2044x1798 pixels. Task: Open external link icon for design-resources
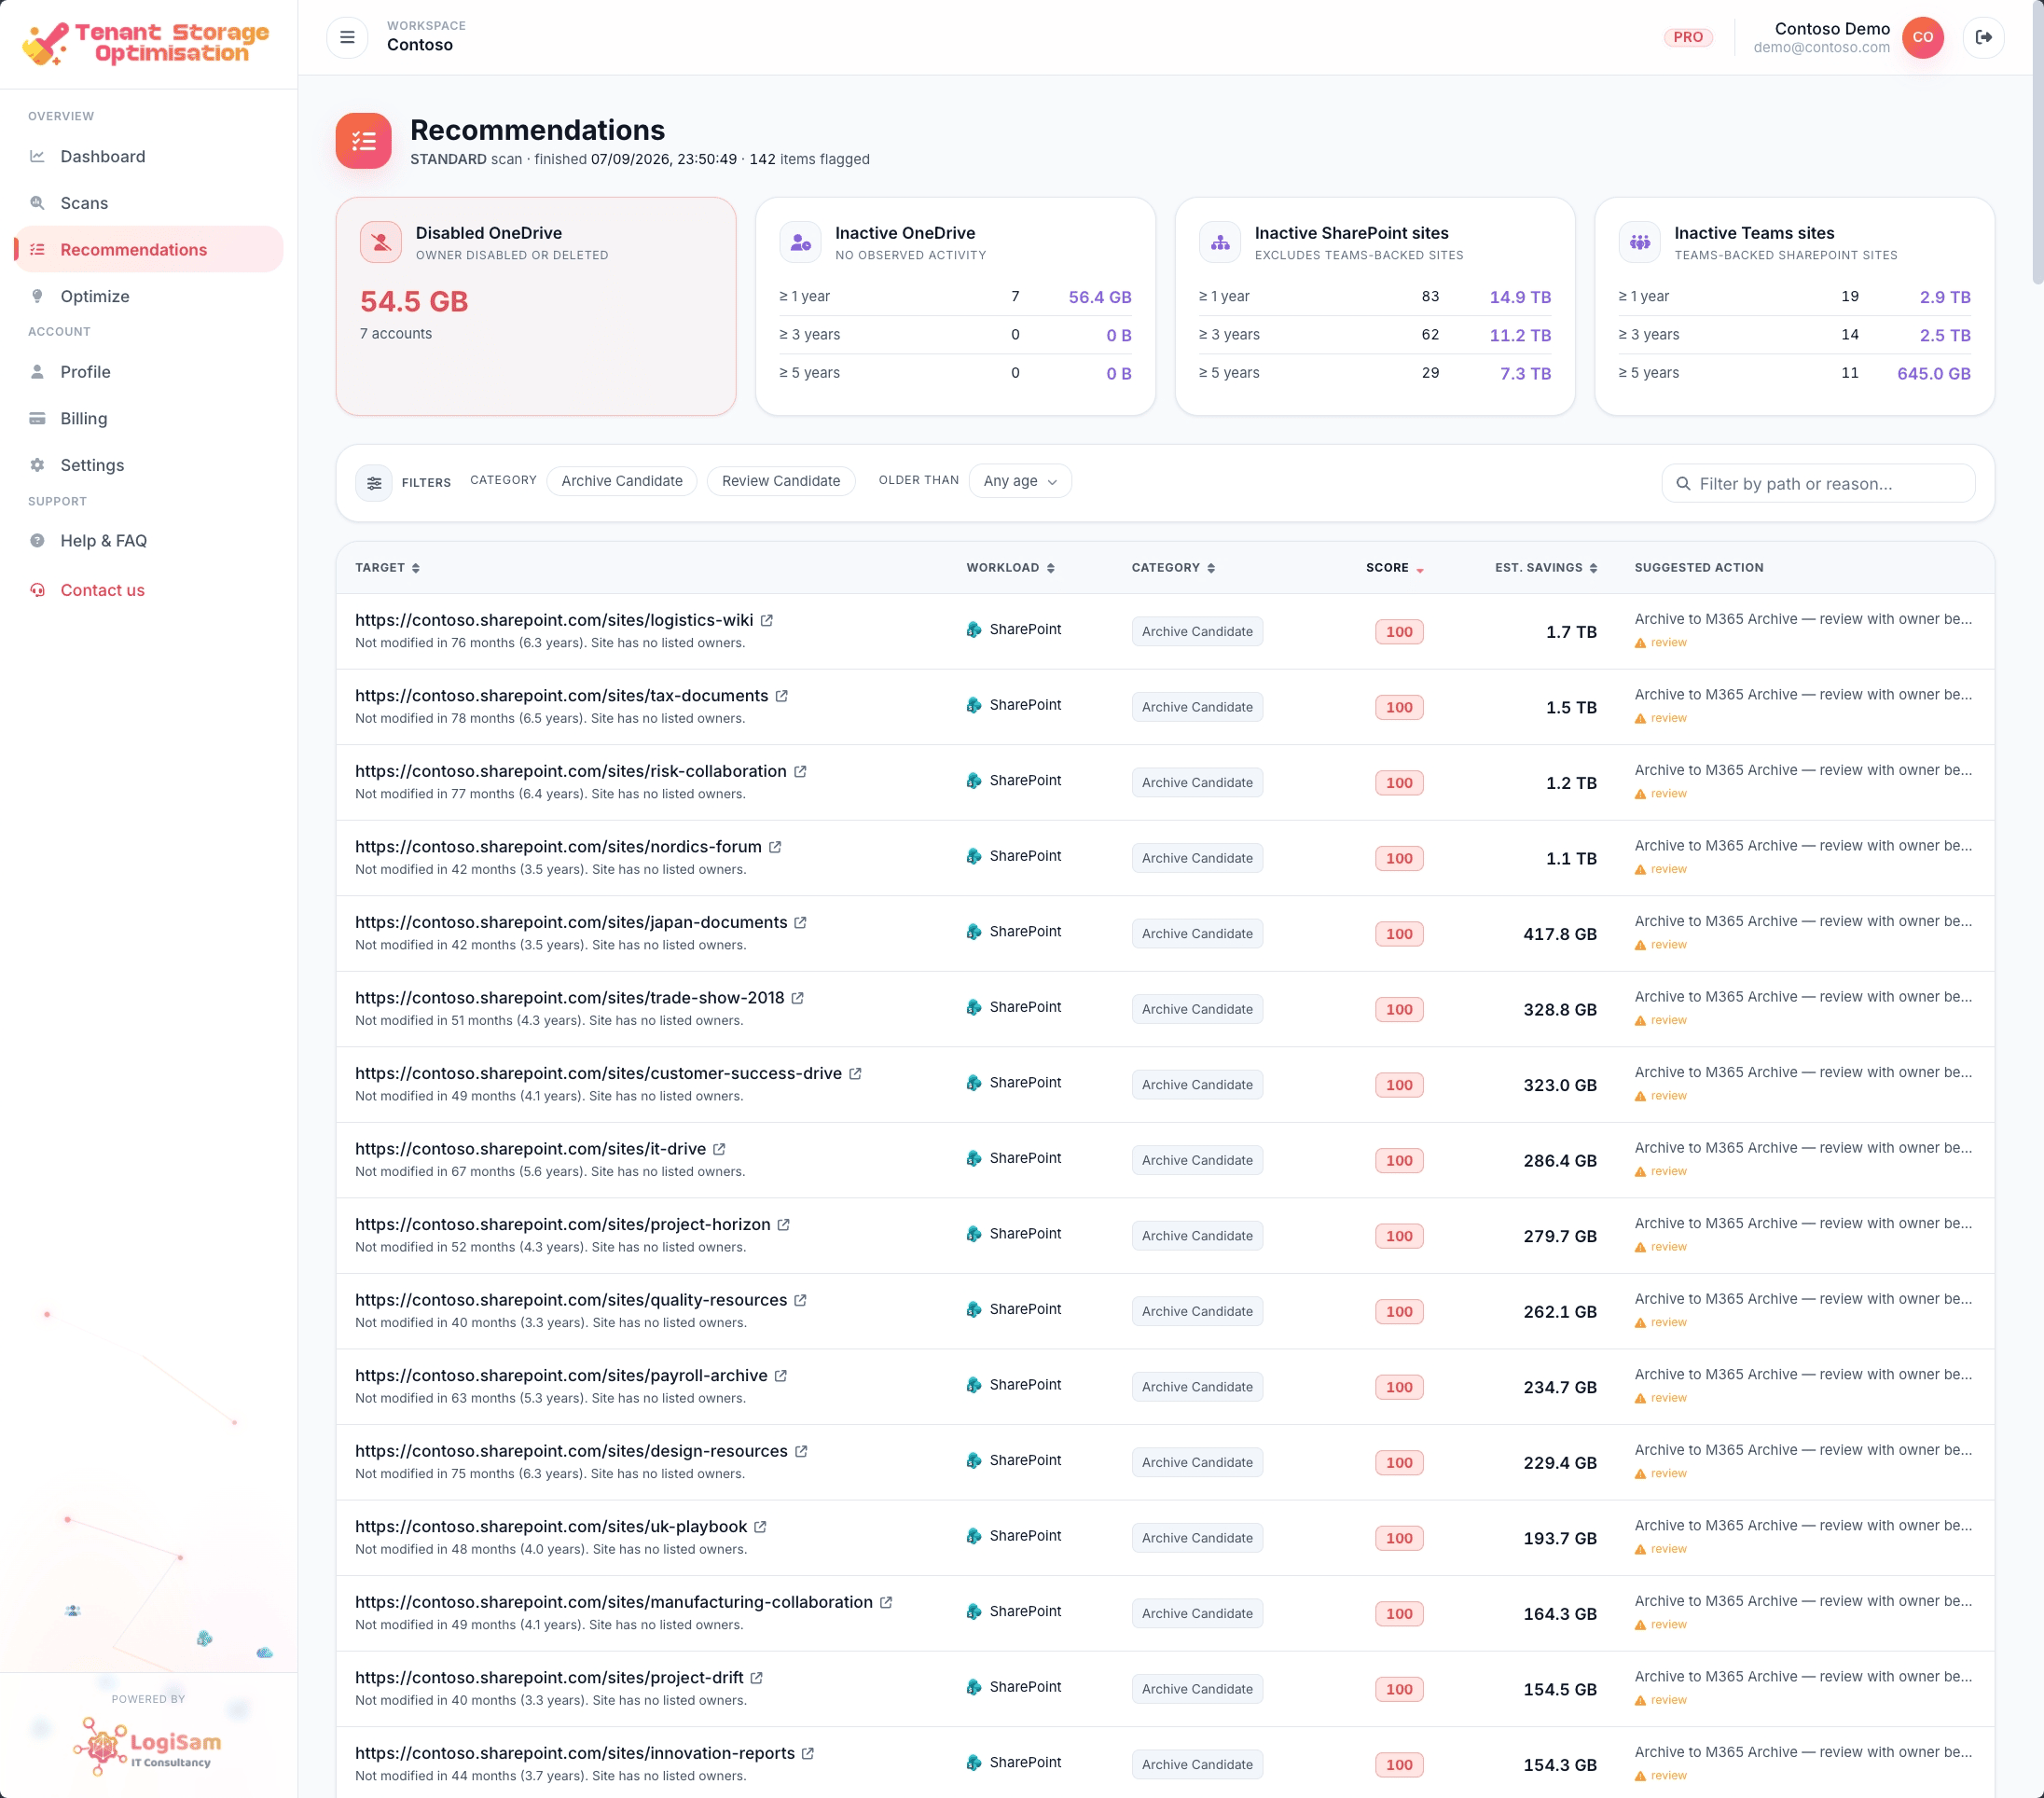[x=801, y=1451]
